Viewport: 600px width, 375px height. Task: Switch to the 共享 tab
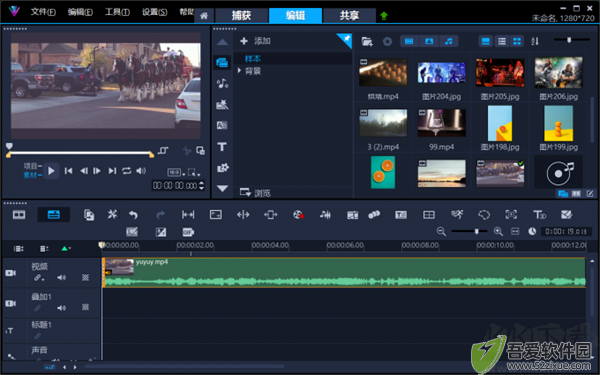point(349,16)
